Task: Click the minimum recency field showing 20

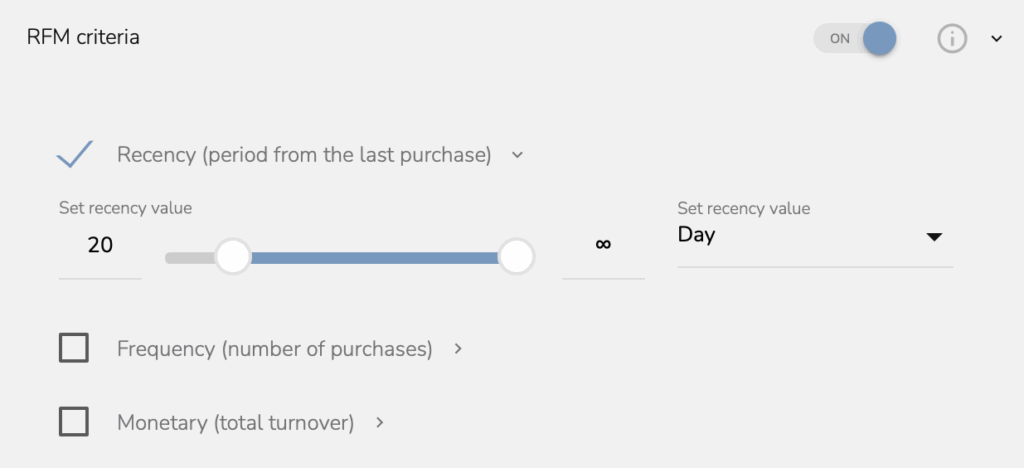Action: pos(100,245)
